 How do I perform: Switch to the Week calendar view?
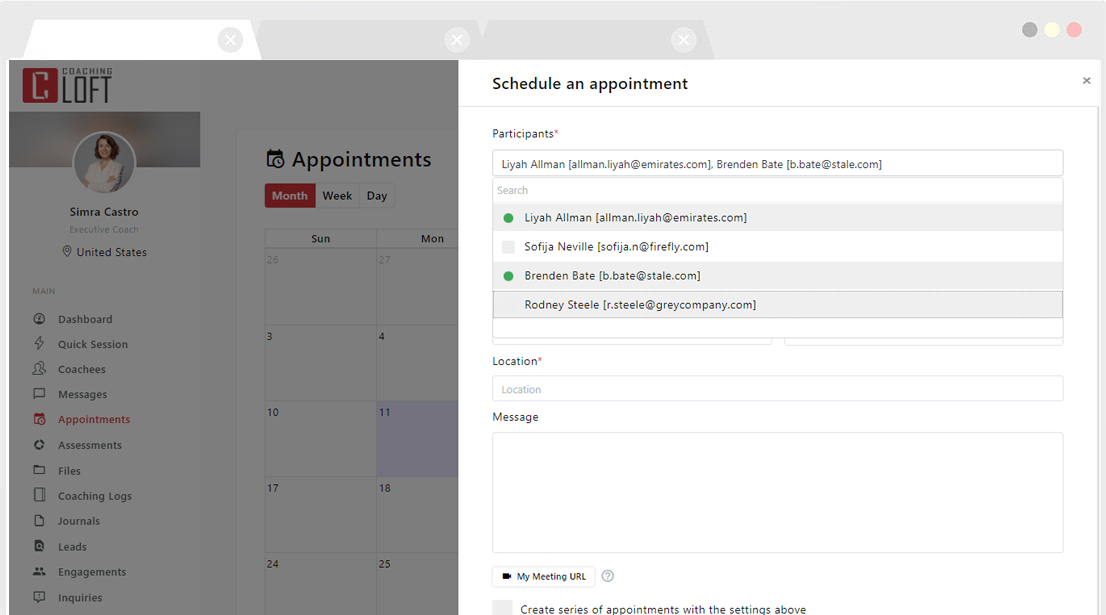pyautogui.click(x=337, y=195)
